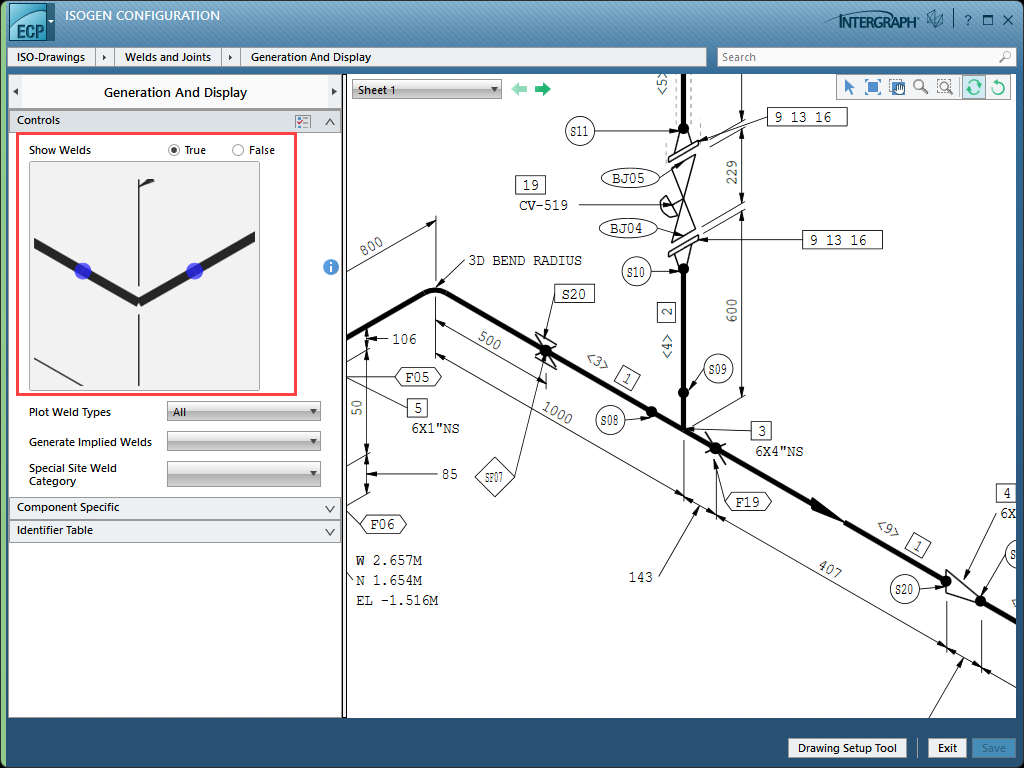Image resolution: width=1024 pixels, height=768 pixels.
Task: Click the Welds and Joints breadcrumb
Action: point(167,57)
